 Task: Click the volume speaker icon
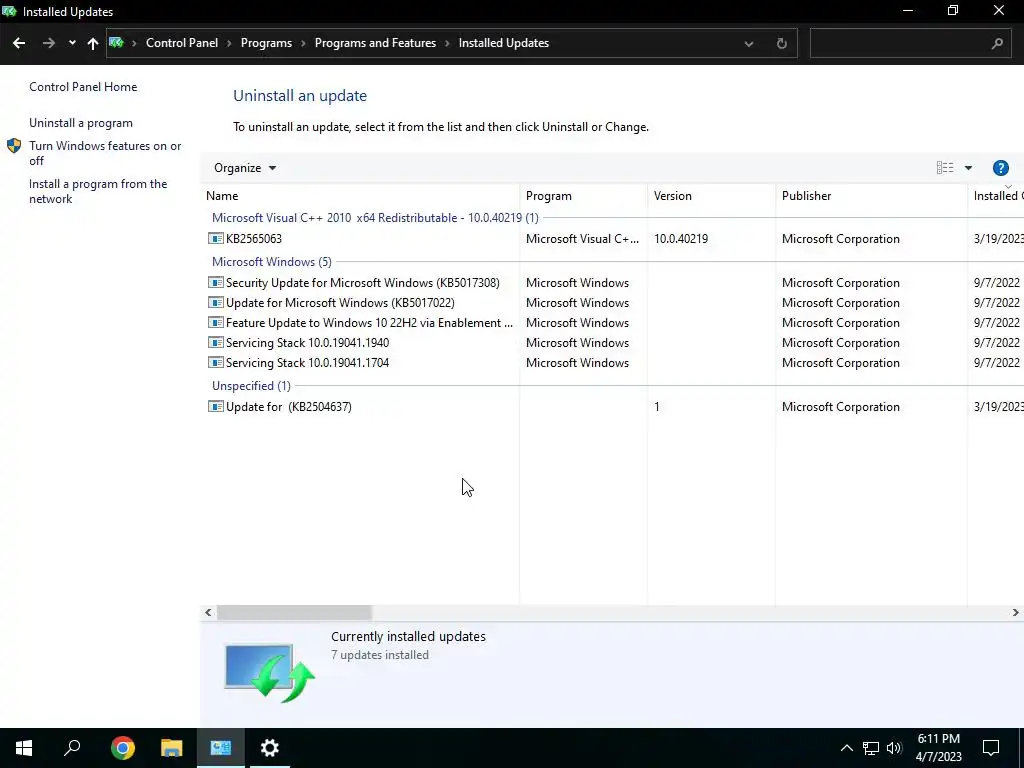tap(894, 748)
